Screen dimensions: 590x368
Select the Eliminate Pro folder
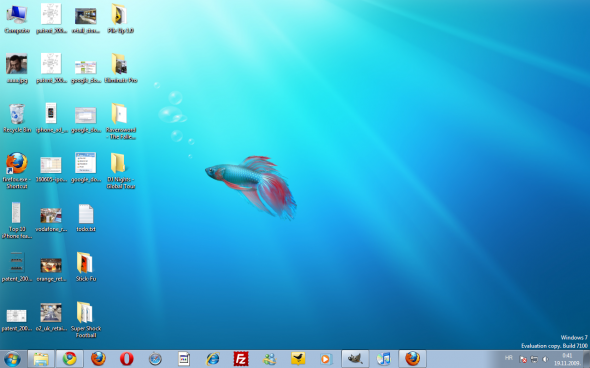tap(120, 68)
